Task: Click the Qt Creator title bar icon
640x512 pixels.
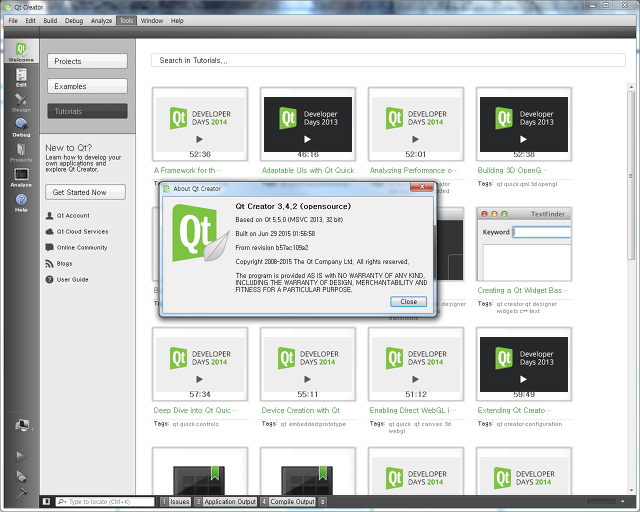Action: (x=8, y=7)
